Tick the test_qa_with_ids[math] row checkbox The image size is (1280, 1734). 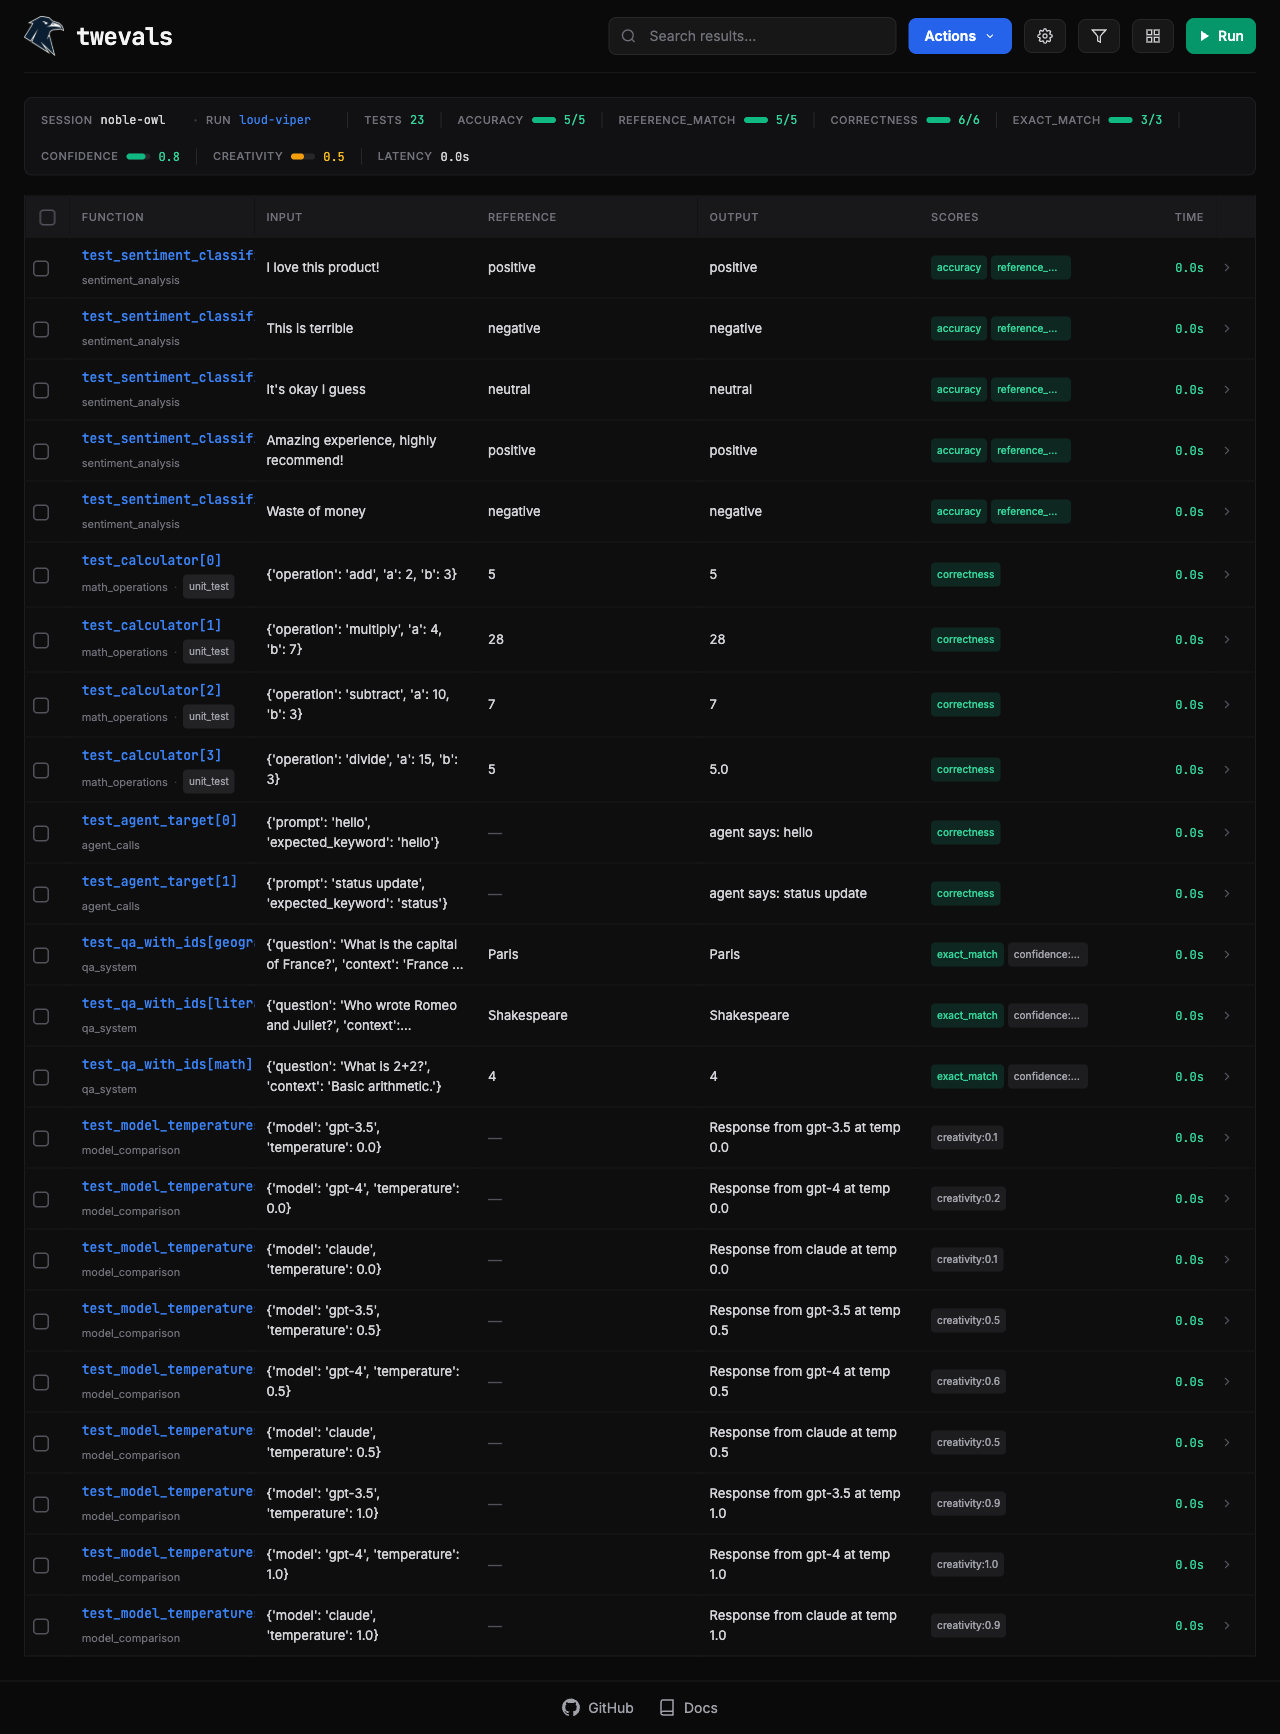pyautogui.click(x=41, y=1077)
